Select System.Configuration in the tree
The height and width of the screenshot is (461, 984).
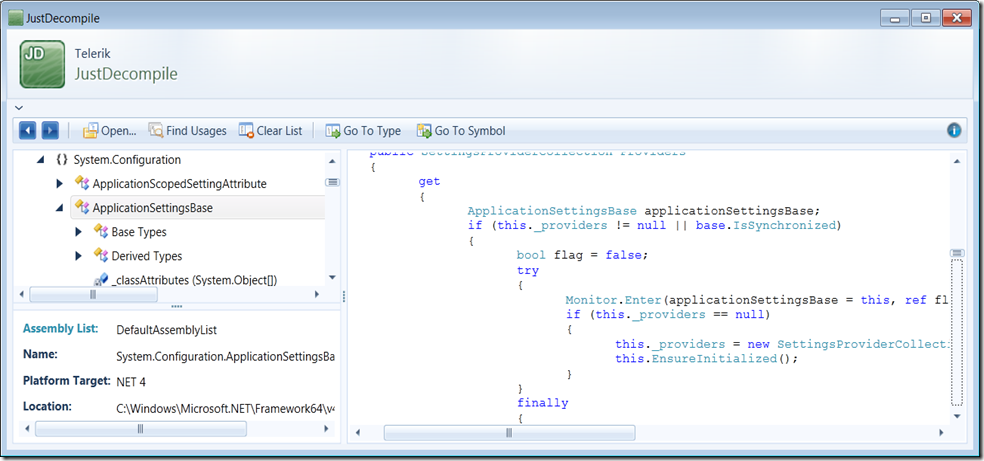coord(127,160)
